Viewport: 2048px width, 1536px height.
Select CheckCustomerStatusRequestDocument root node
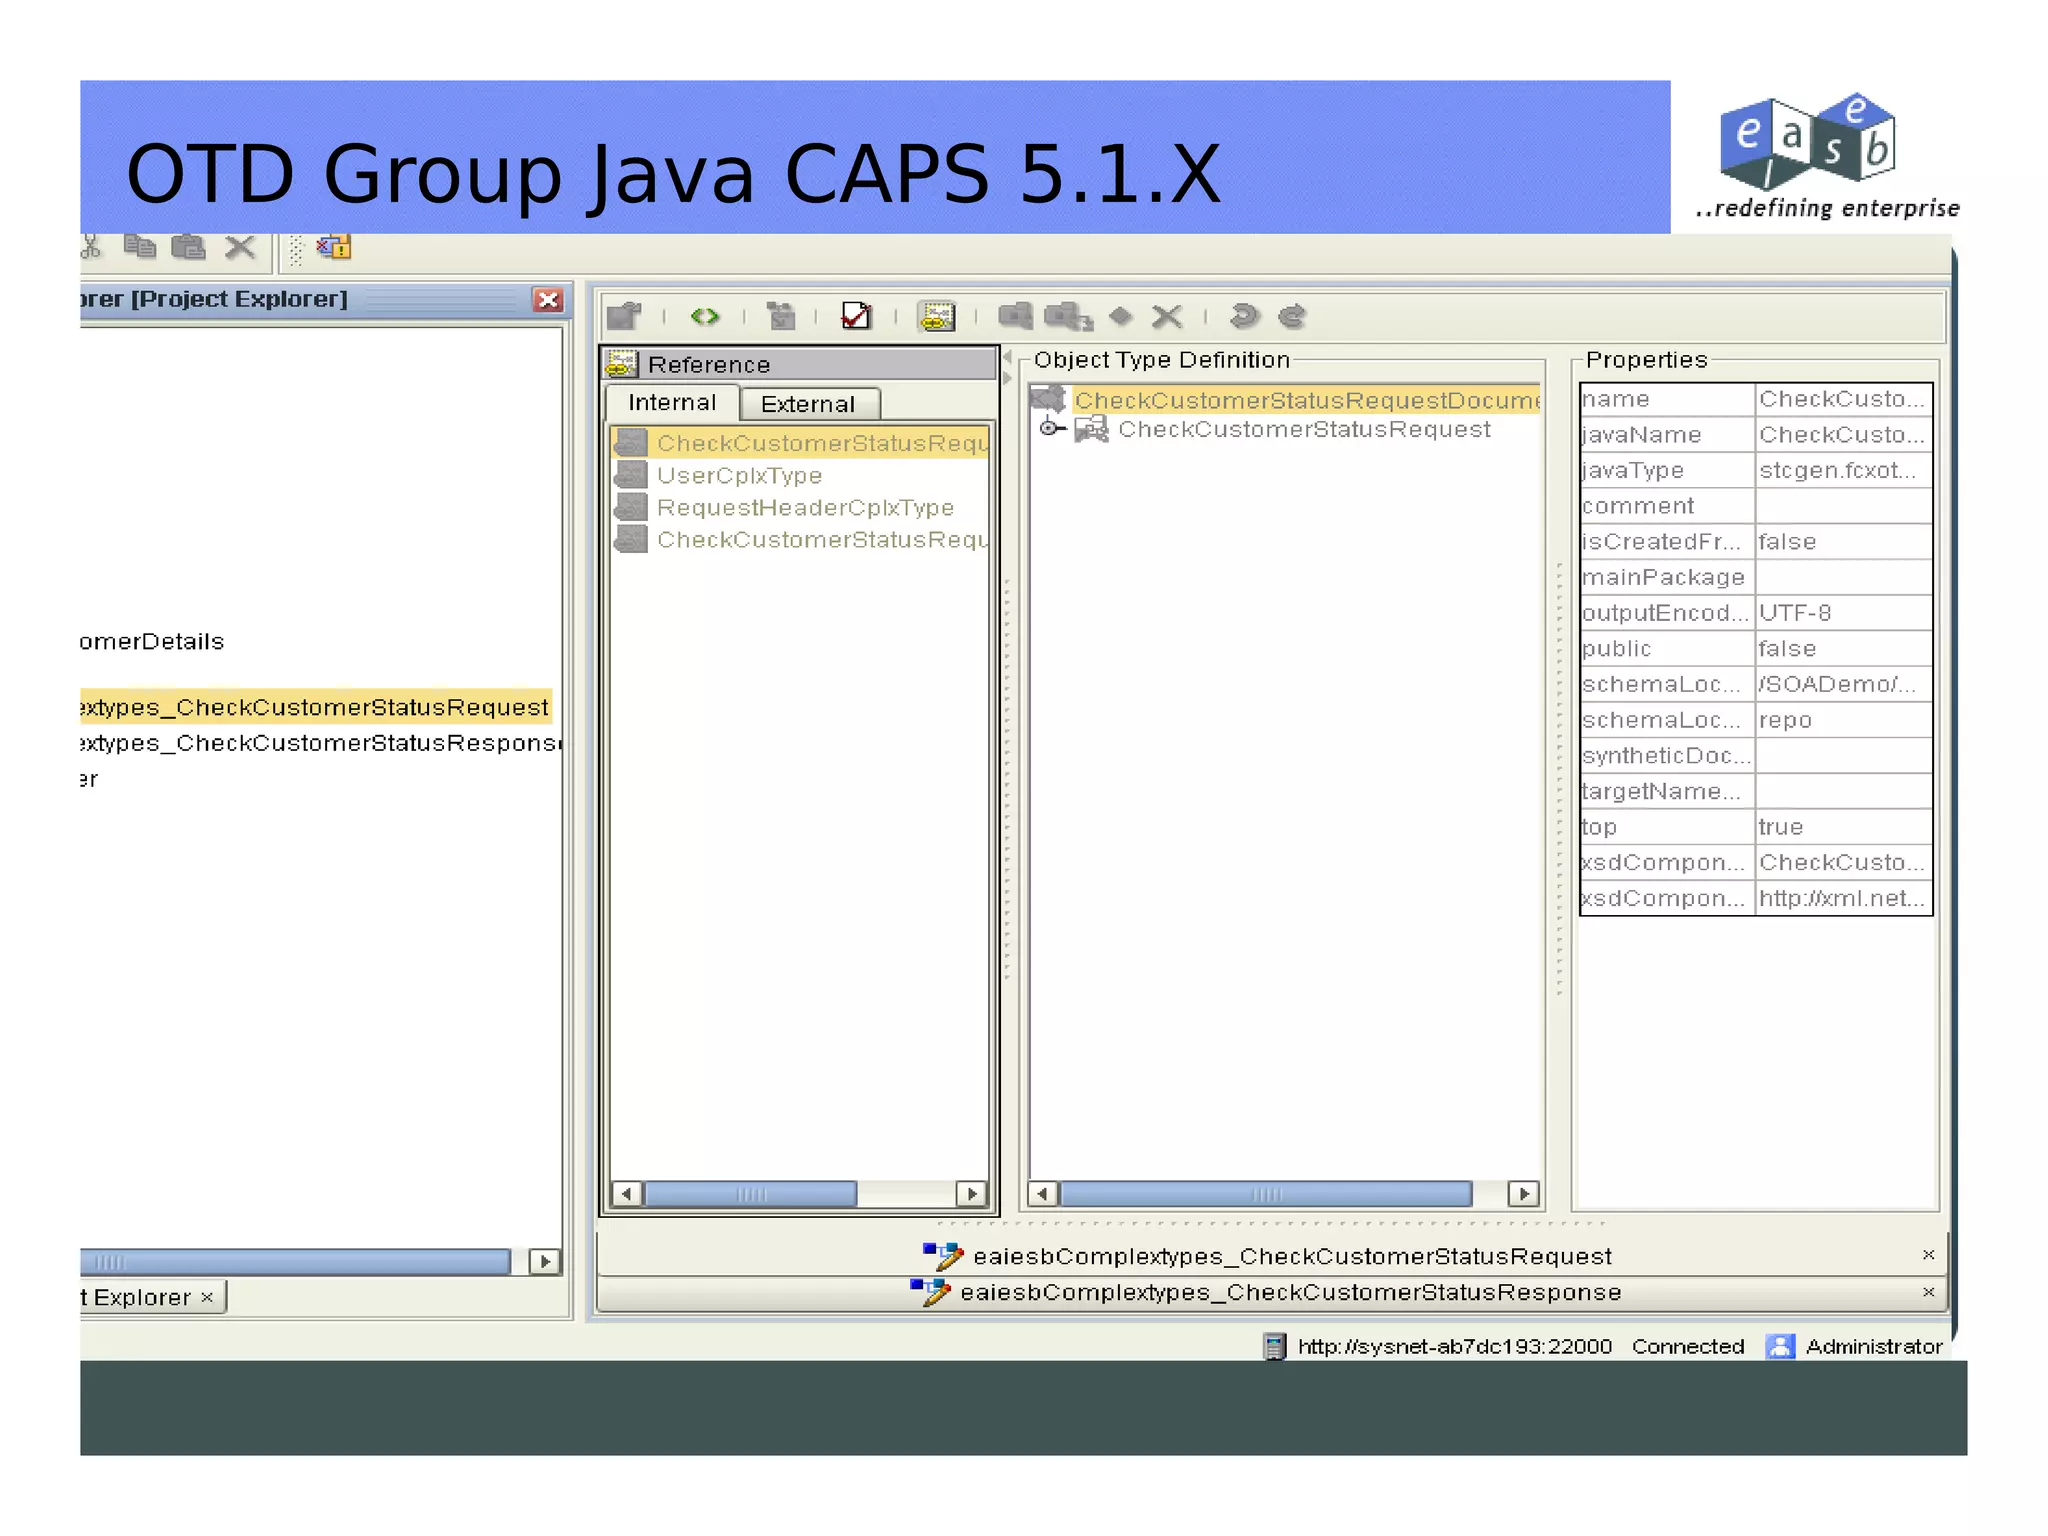click(1307, 400)
